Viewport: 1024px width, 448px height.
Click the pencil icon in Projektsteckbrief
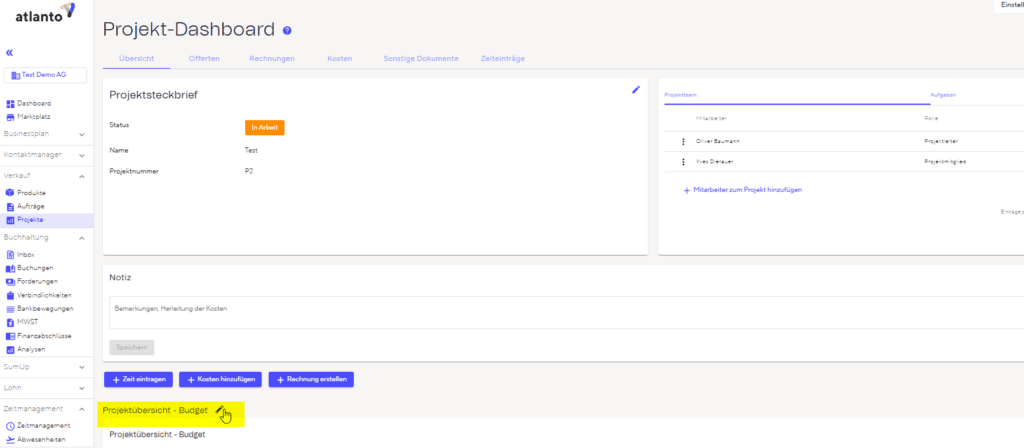click(635, 90)
